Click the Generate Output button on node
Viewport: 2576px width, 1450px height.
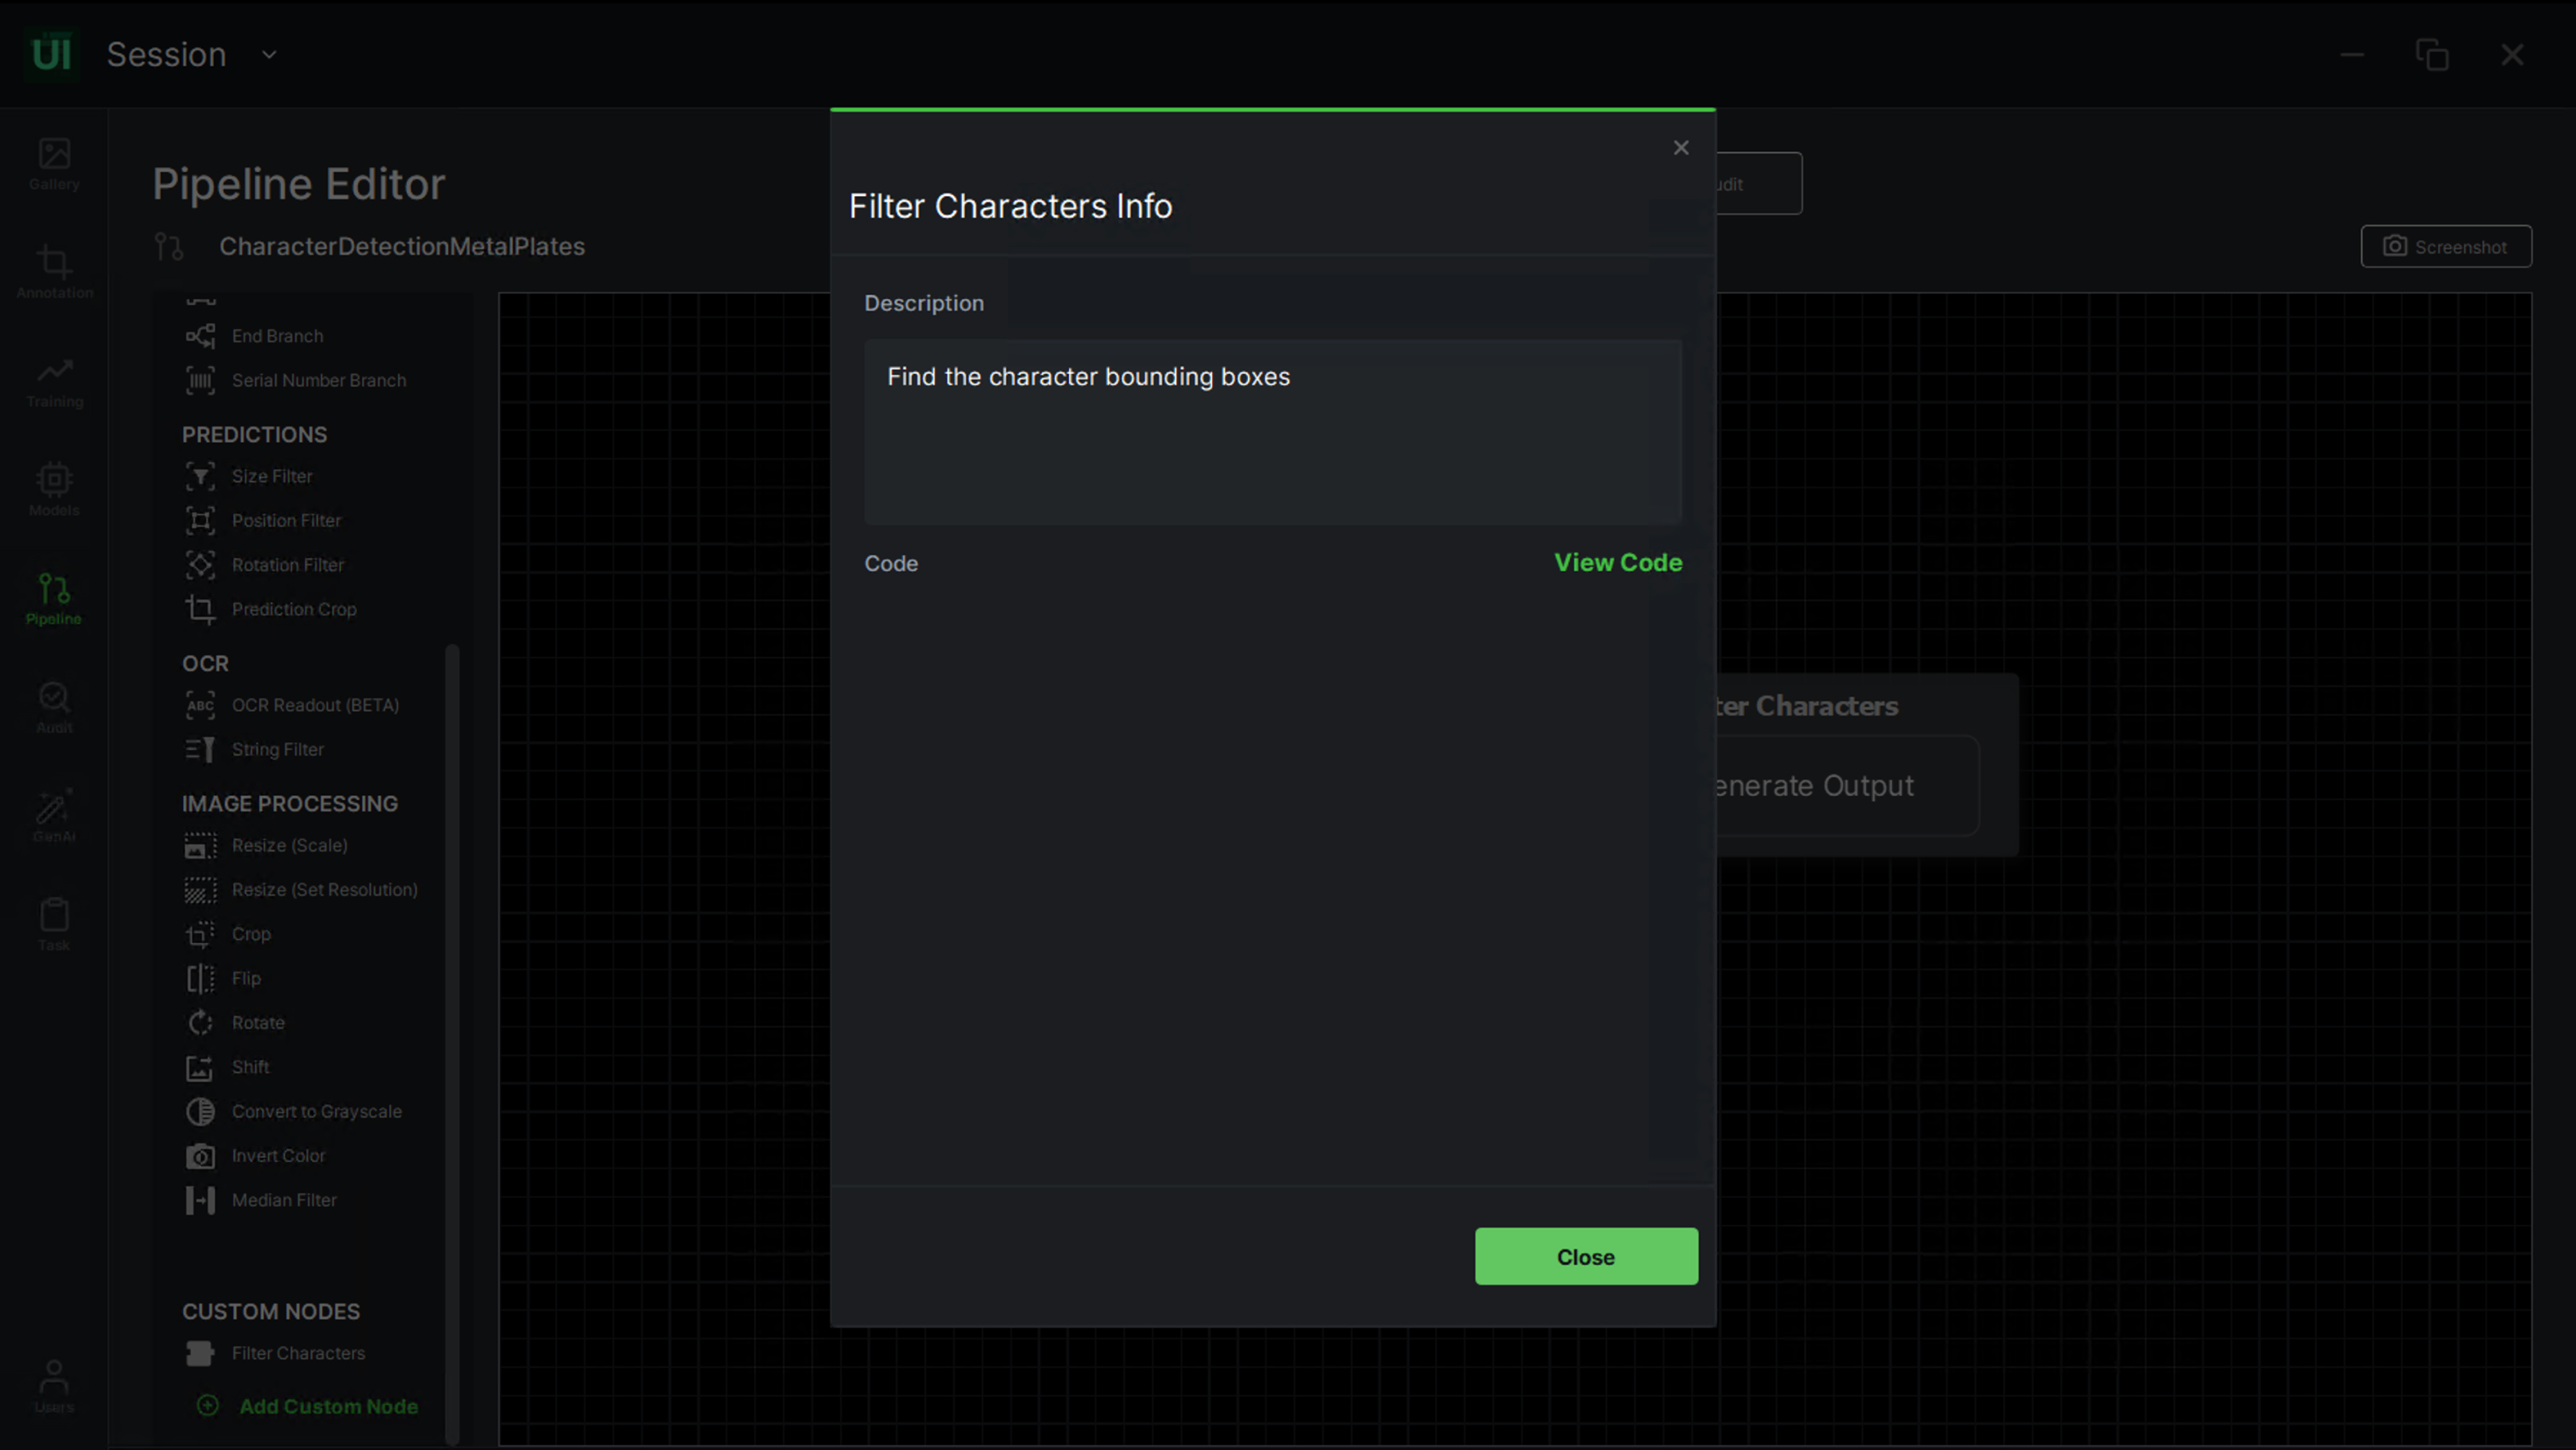pyautogui.click(x=1845, y=786)
